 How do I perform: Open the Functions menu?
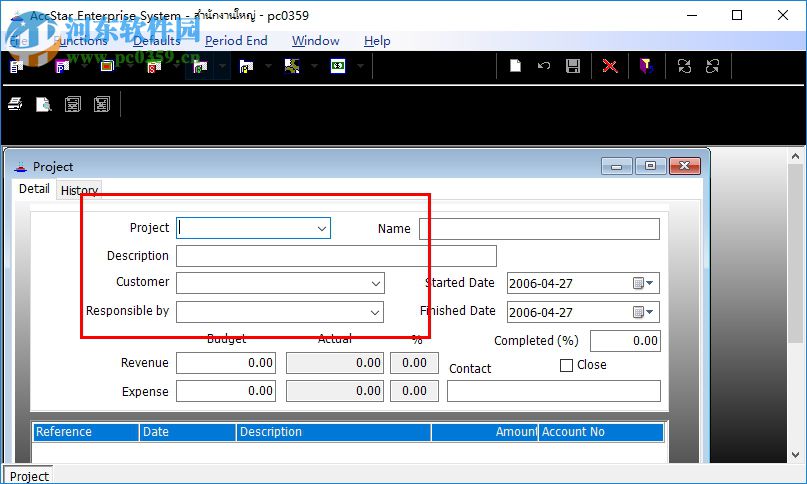pos(80,41)
